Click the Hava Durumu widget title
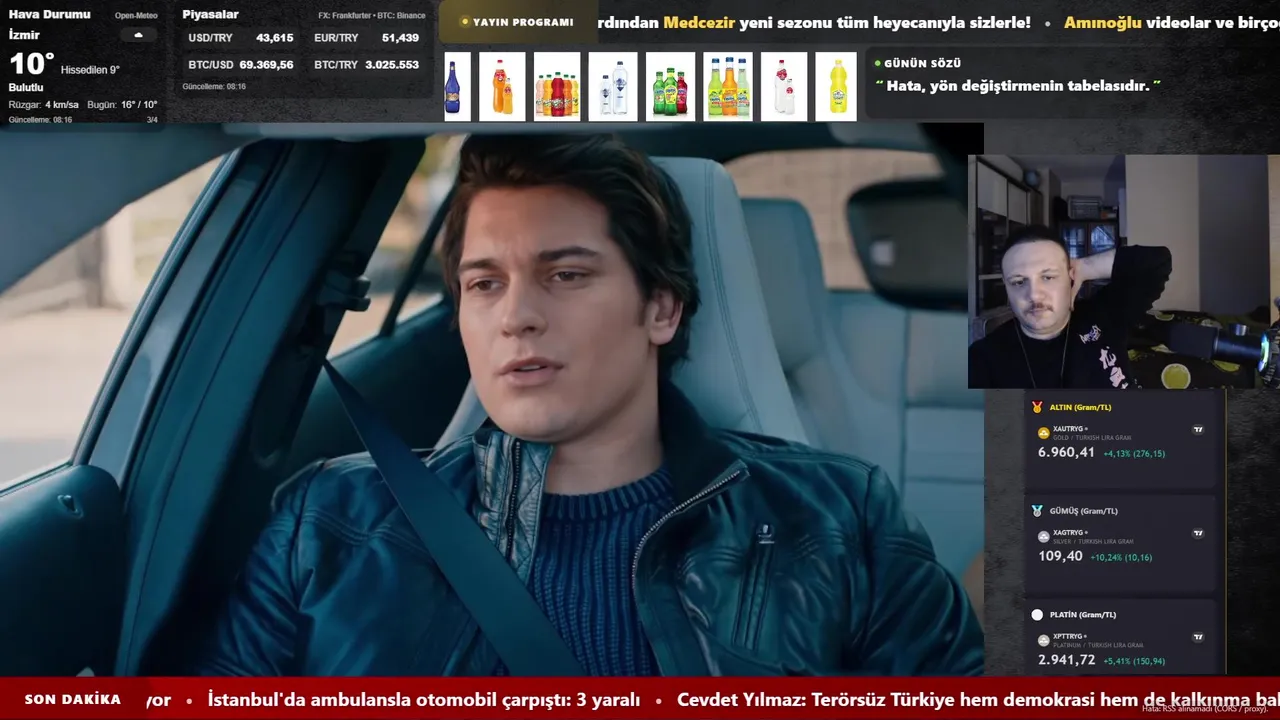The image size is (1280, 720). 50,15
